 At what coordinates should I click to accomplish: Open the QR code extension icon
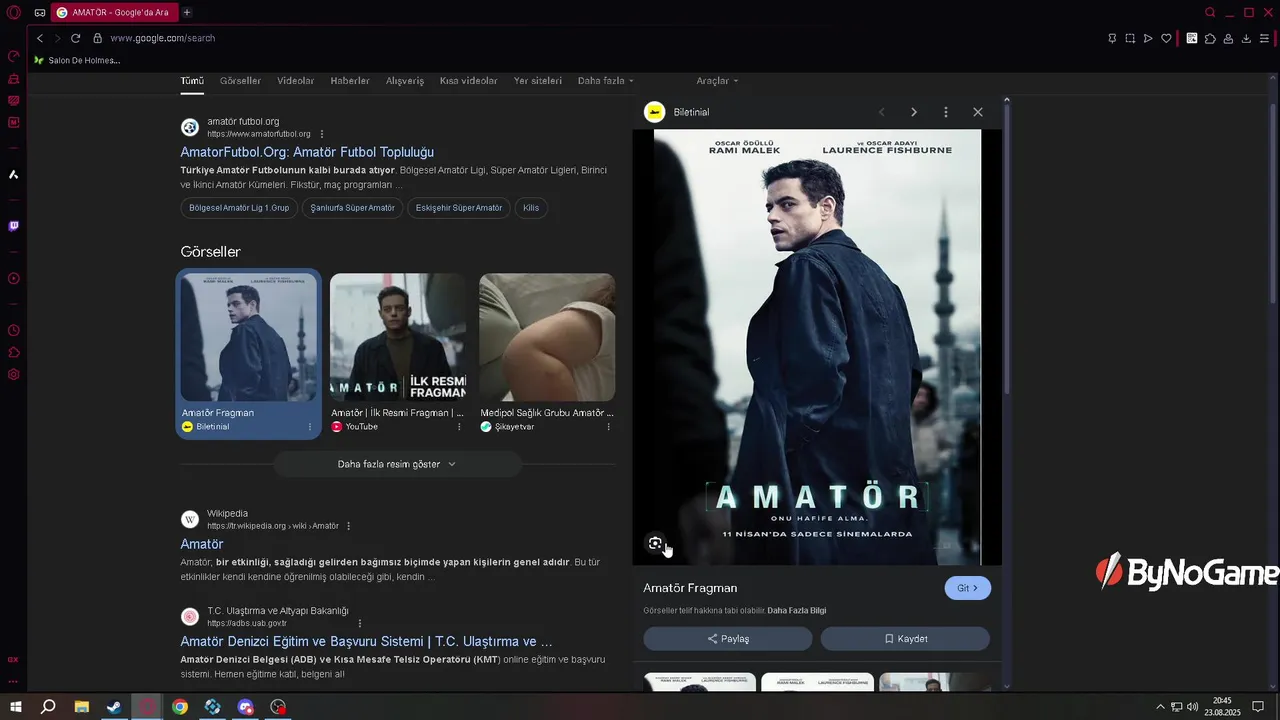tap(1192, 38)
